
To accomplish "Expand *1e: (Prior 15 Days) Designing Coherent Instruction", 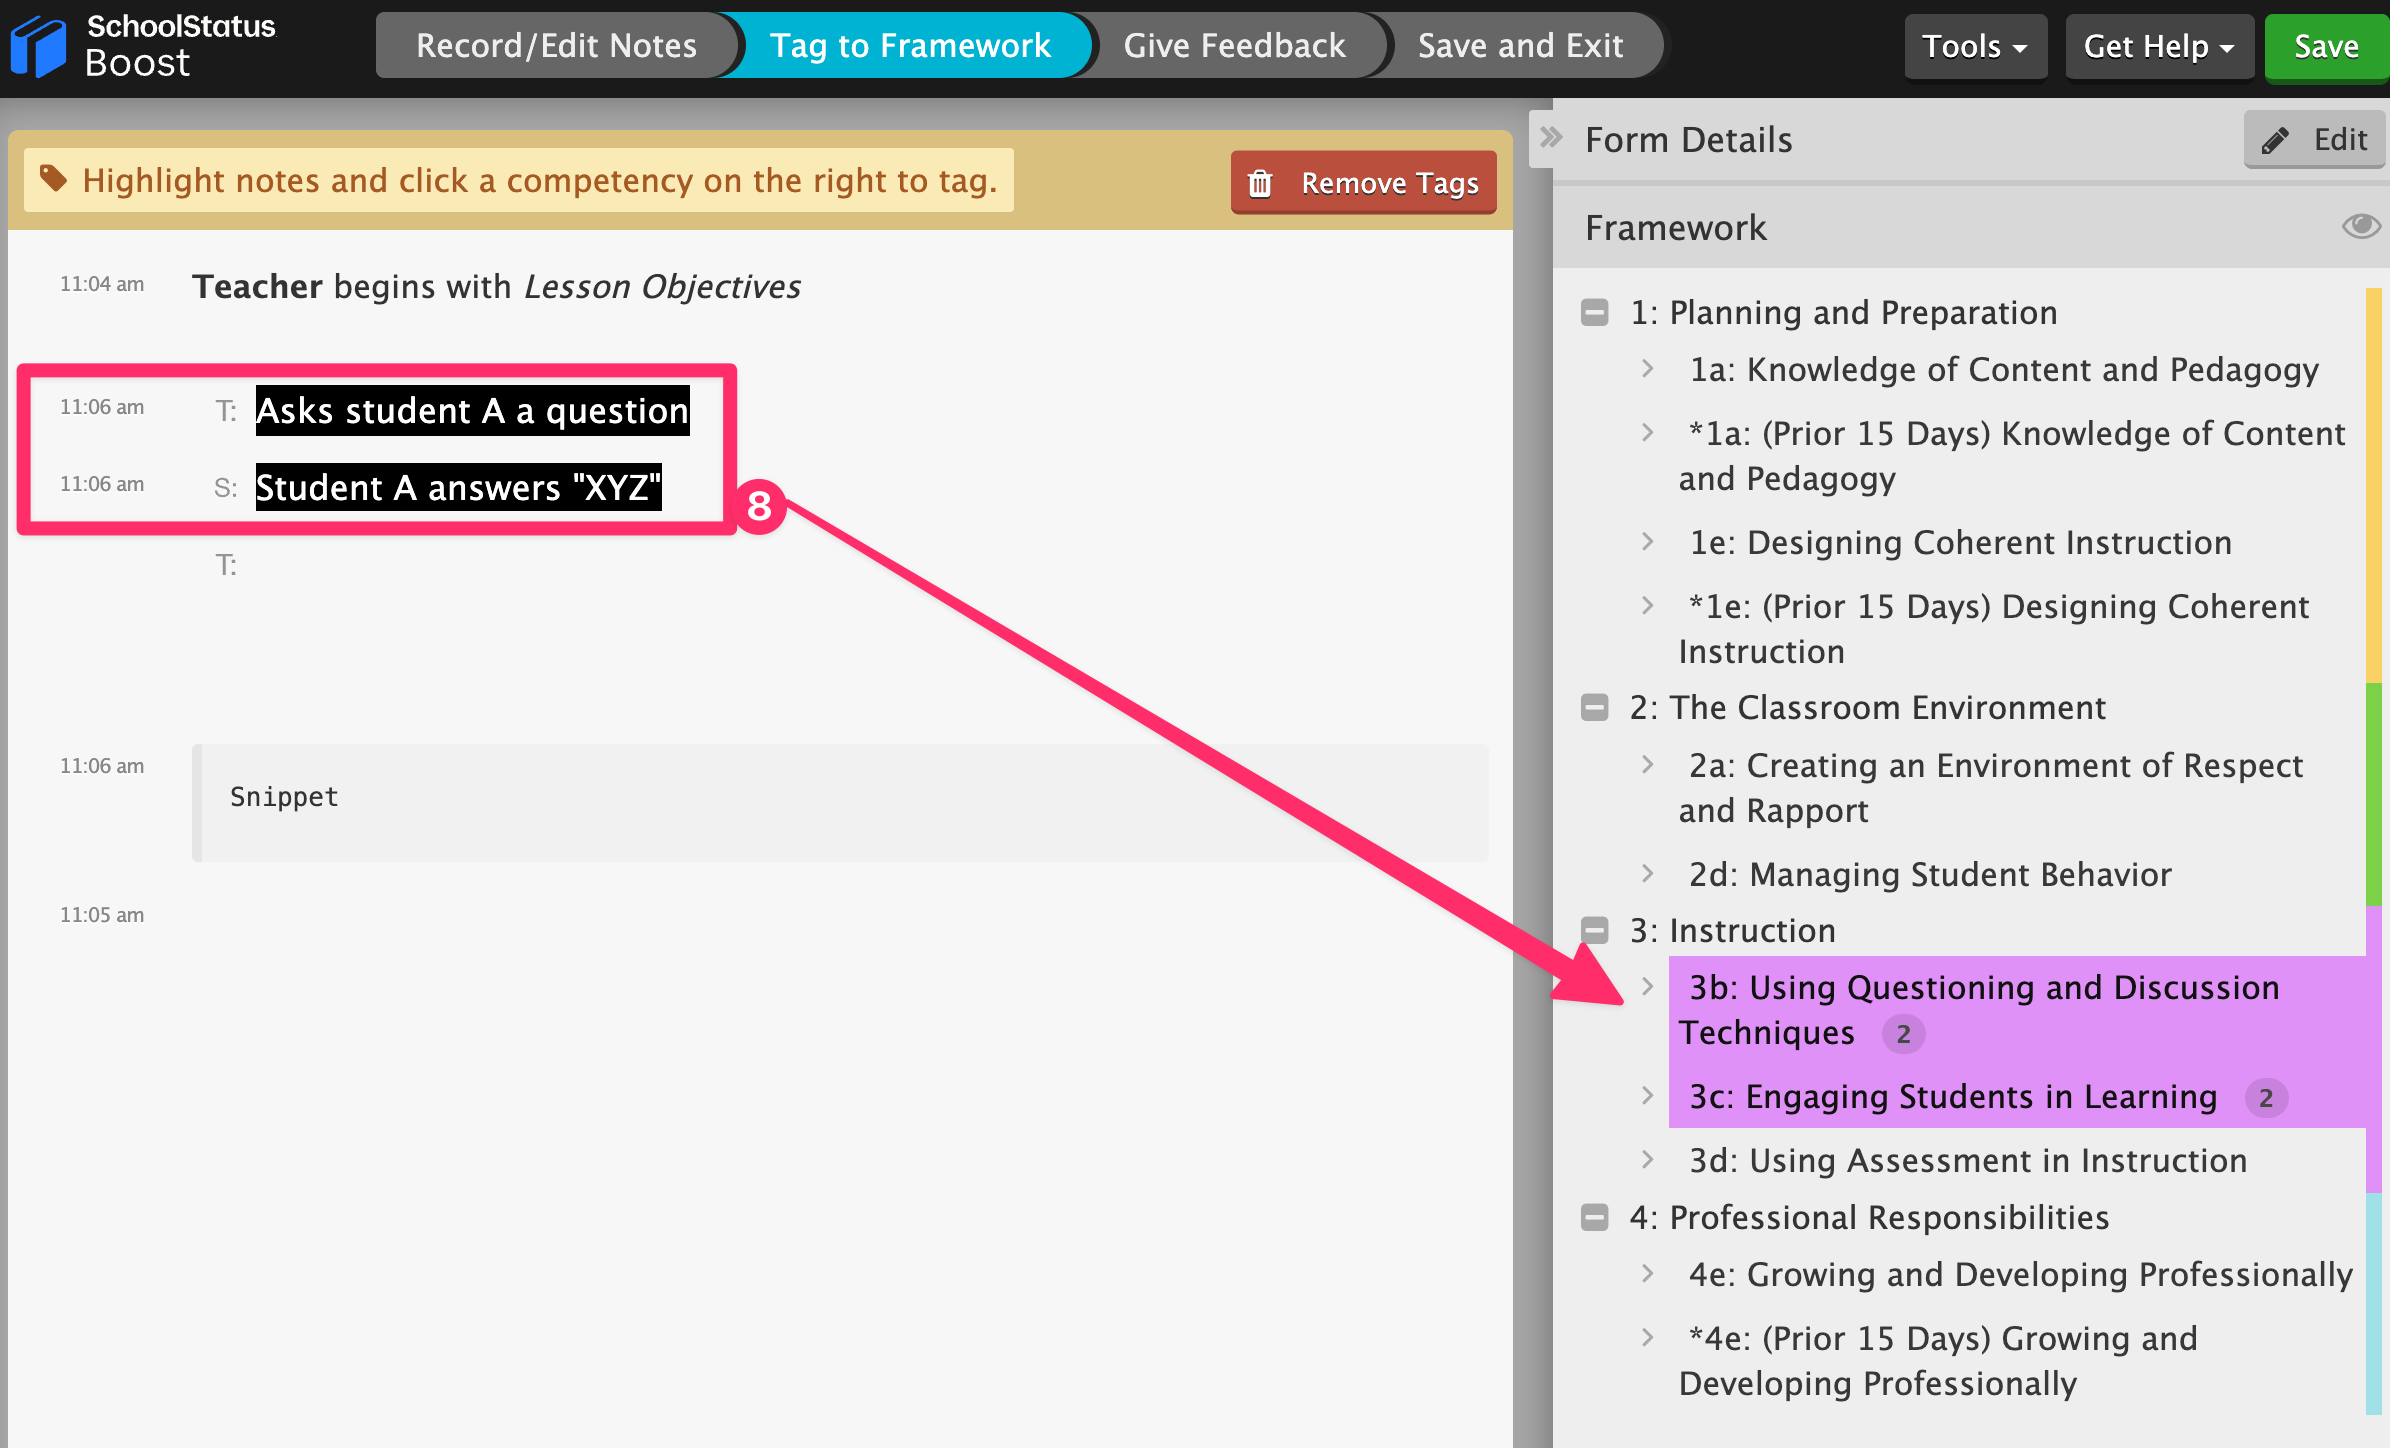I will point(1647,606).
